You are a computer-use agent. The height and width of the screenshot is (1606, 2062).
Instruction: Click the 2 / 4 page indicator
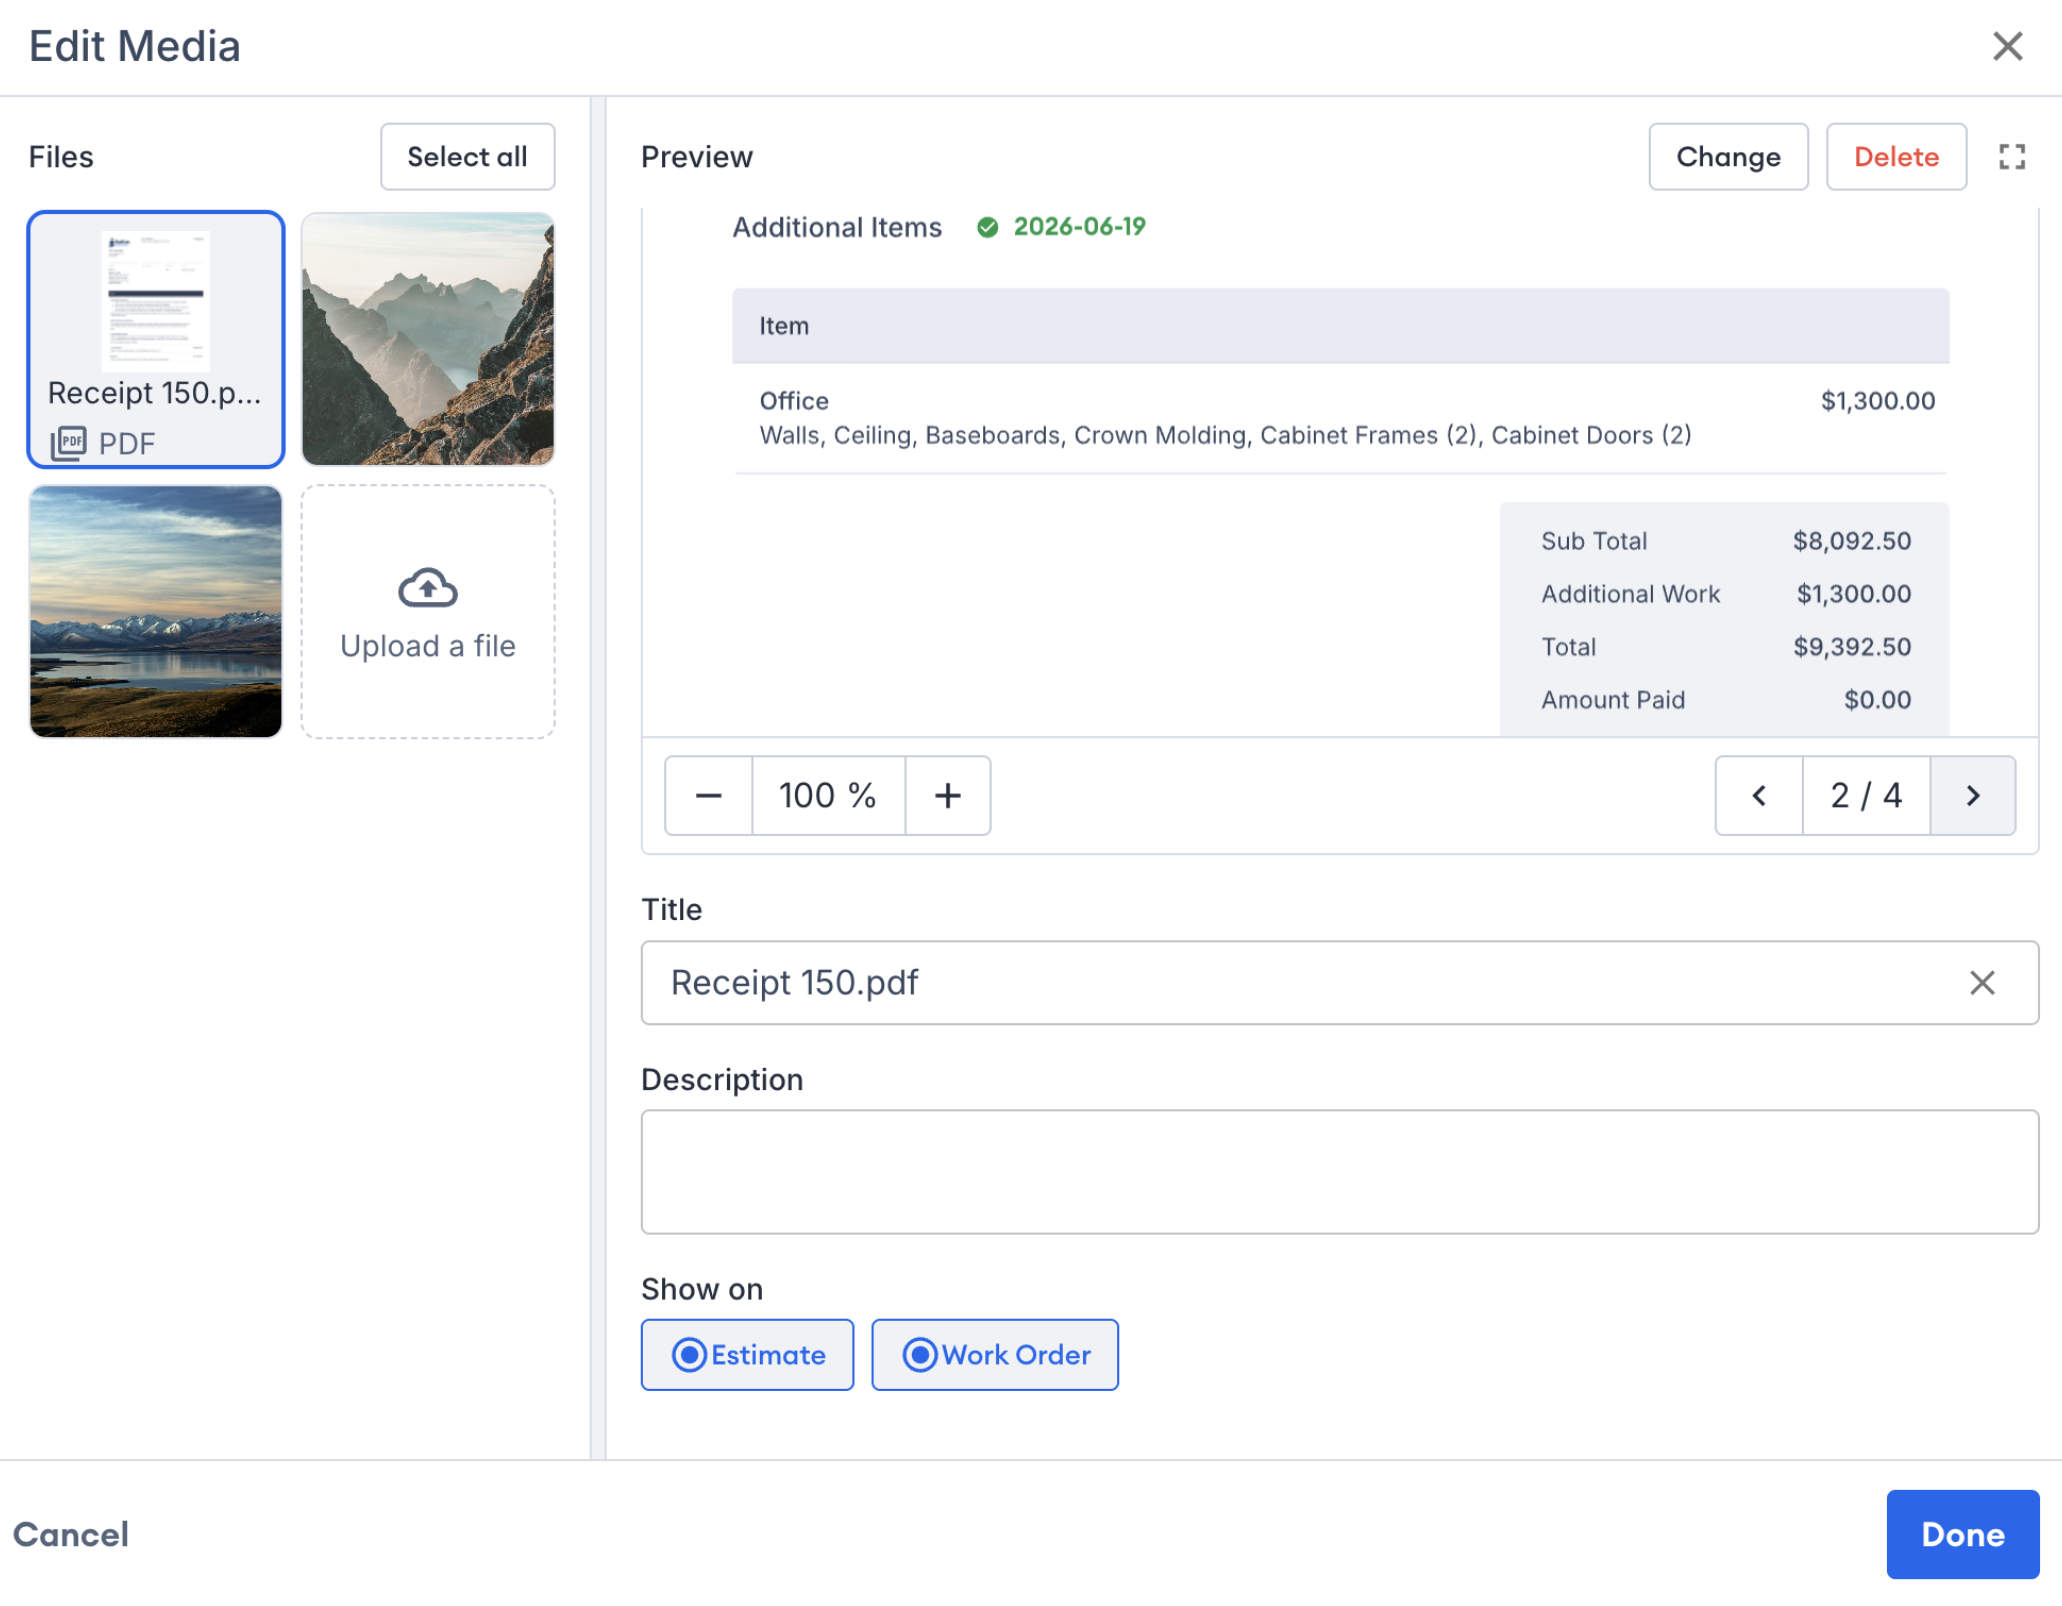coord(1866,795)
